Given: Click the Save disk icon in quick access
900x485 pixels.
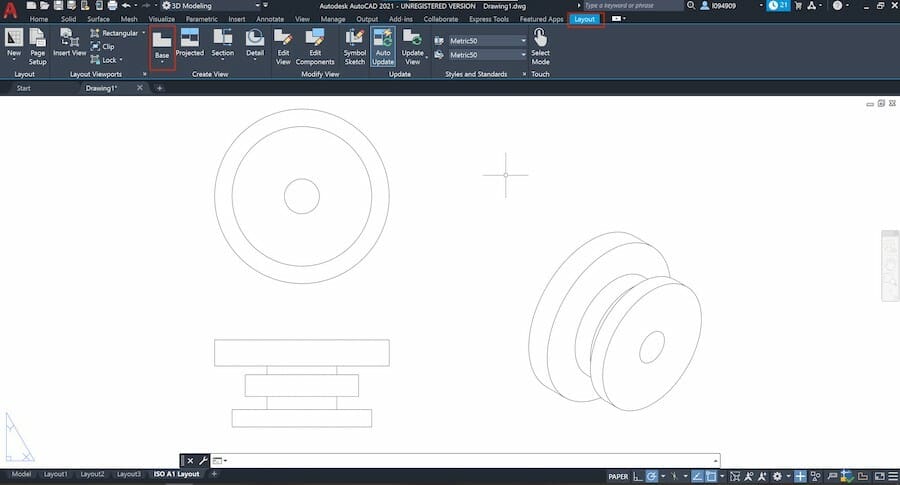Looking at the screenshot, I should tap(58, 6).
